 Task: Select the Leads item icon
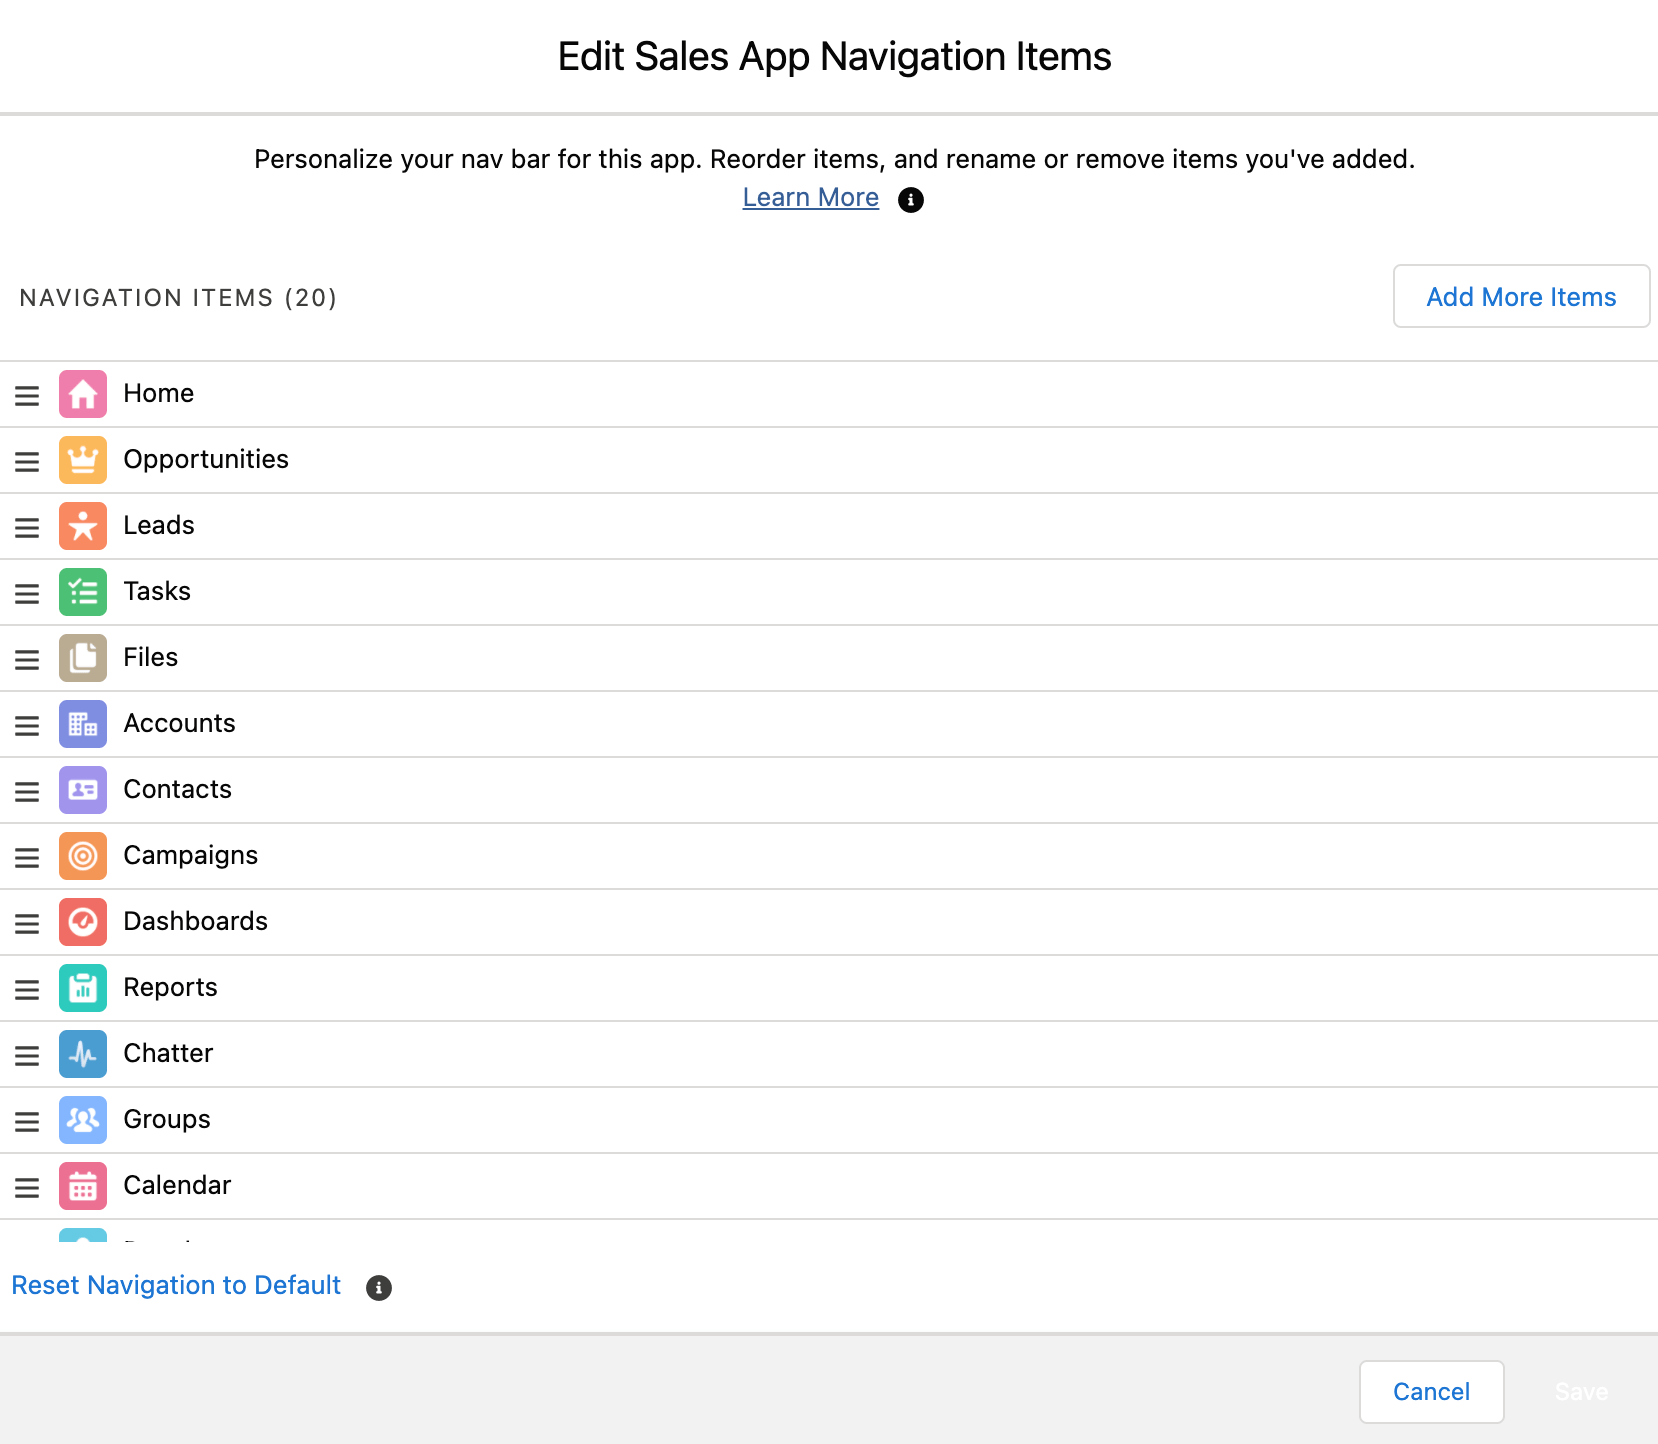82,526
